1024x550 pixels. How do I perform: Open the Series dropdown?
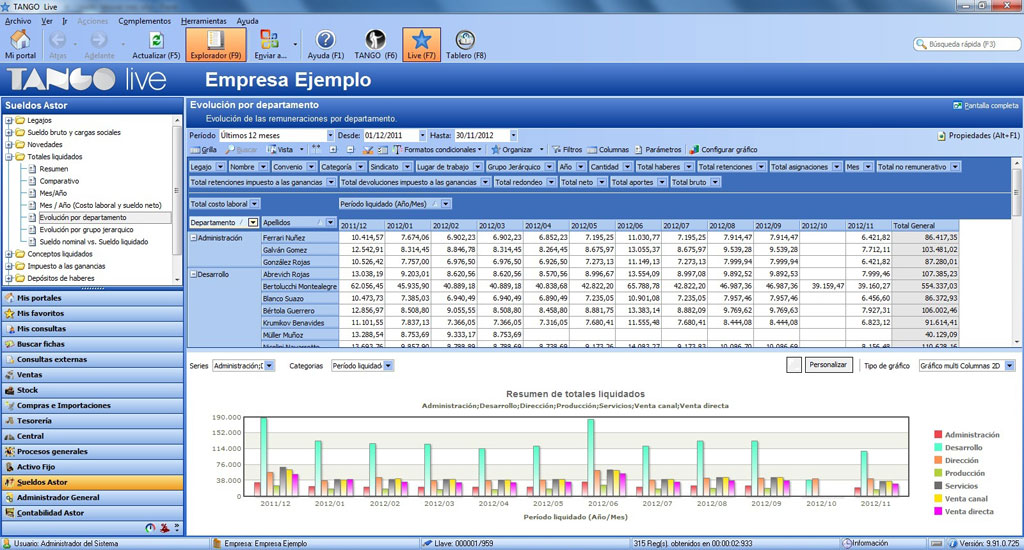[269, 366]
